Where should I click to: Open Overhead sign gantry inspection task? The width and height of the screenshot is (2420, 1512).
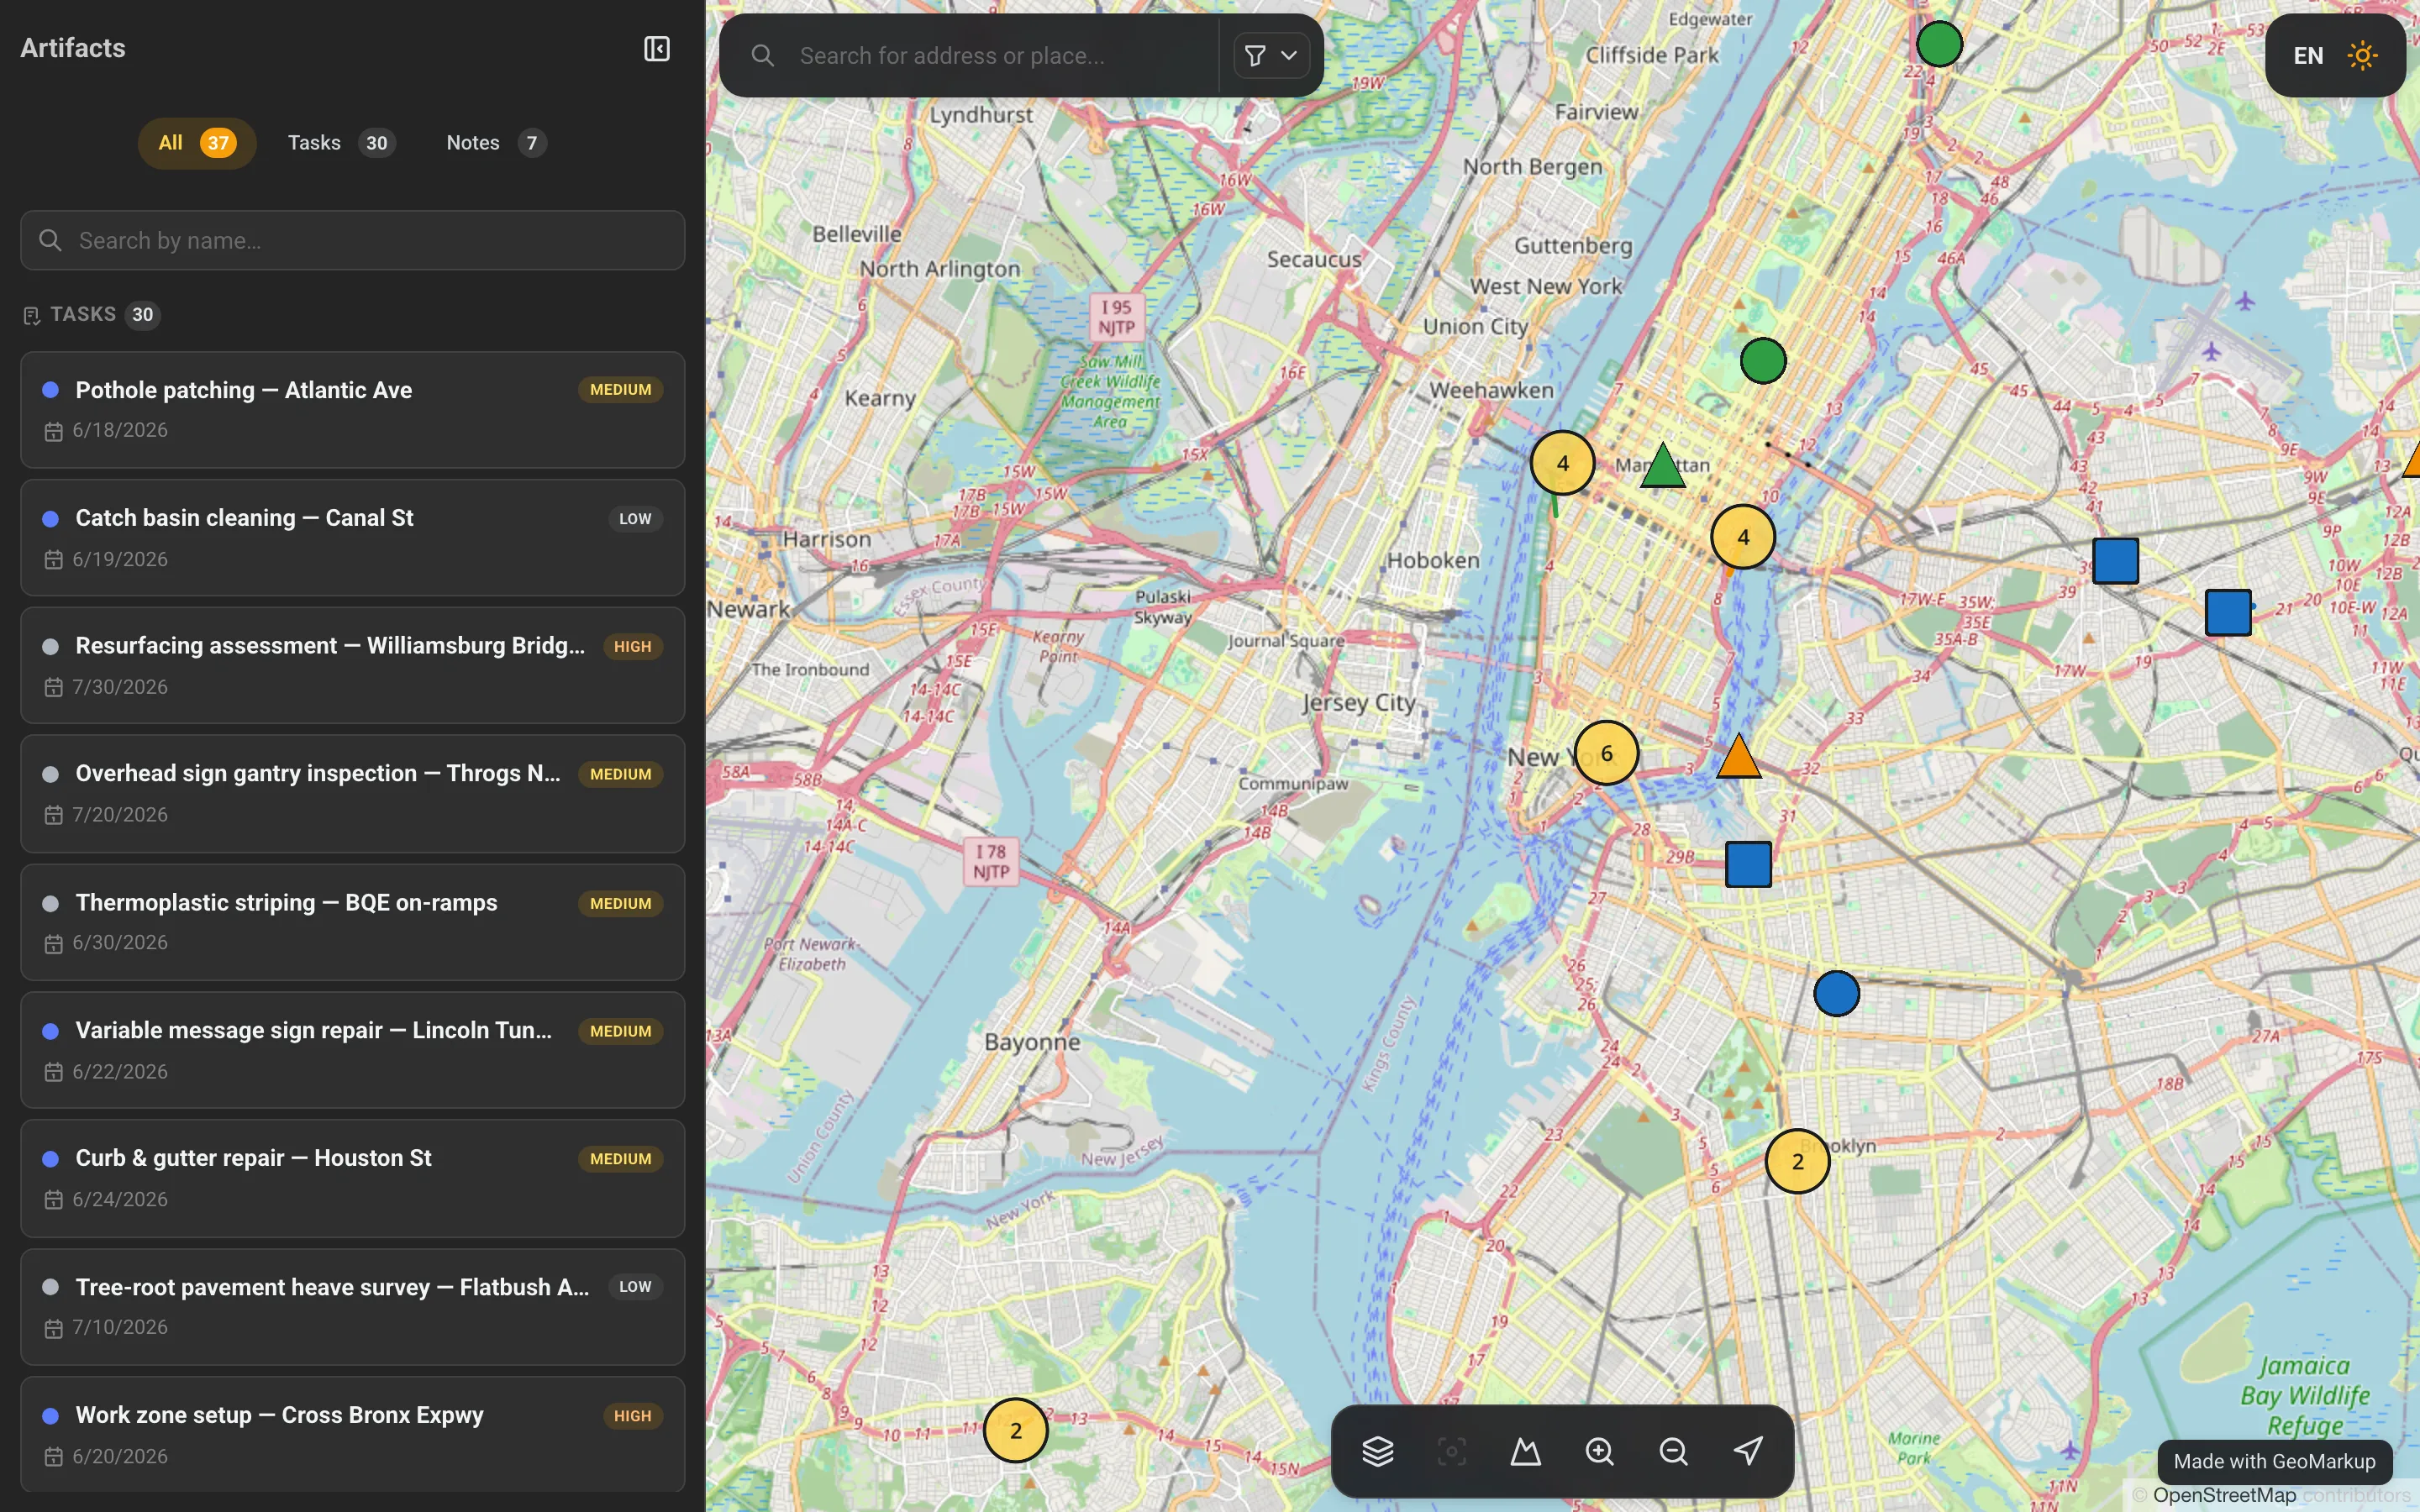pos(352,794)
